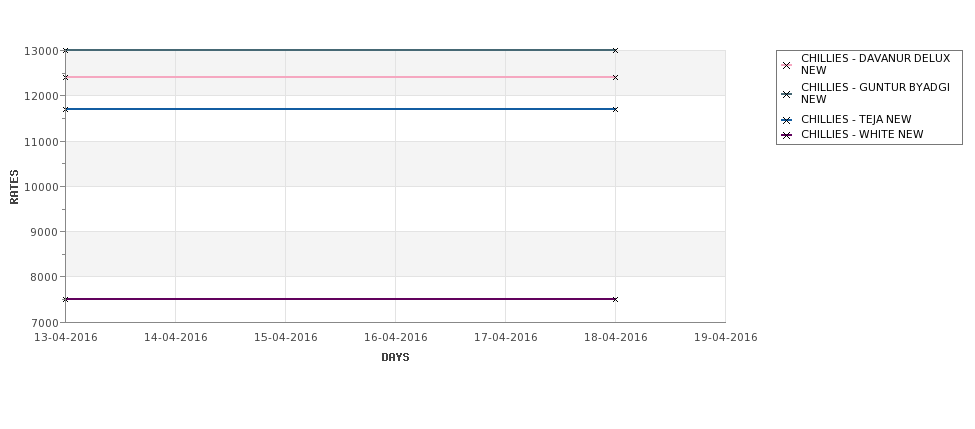Click the Davanur Delux legend marker icon

786,65
